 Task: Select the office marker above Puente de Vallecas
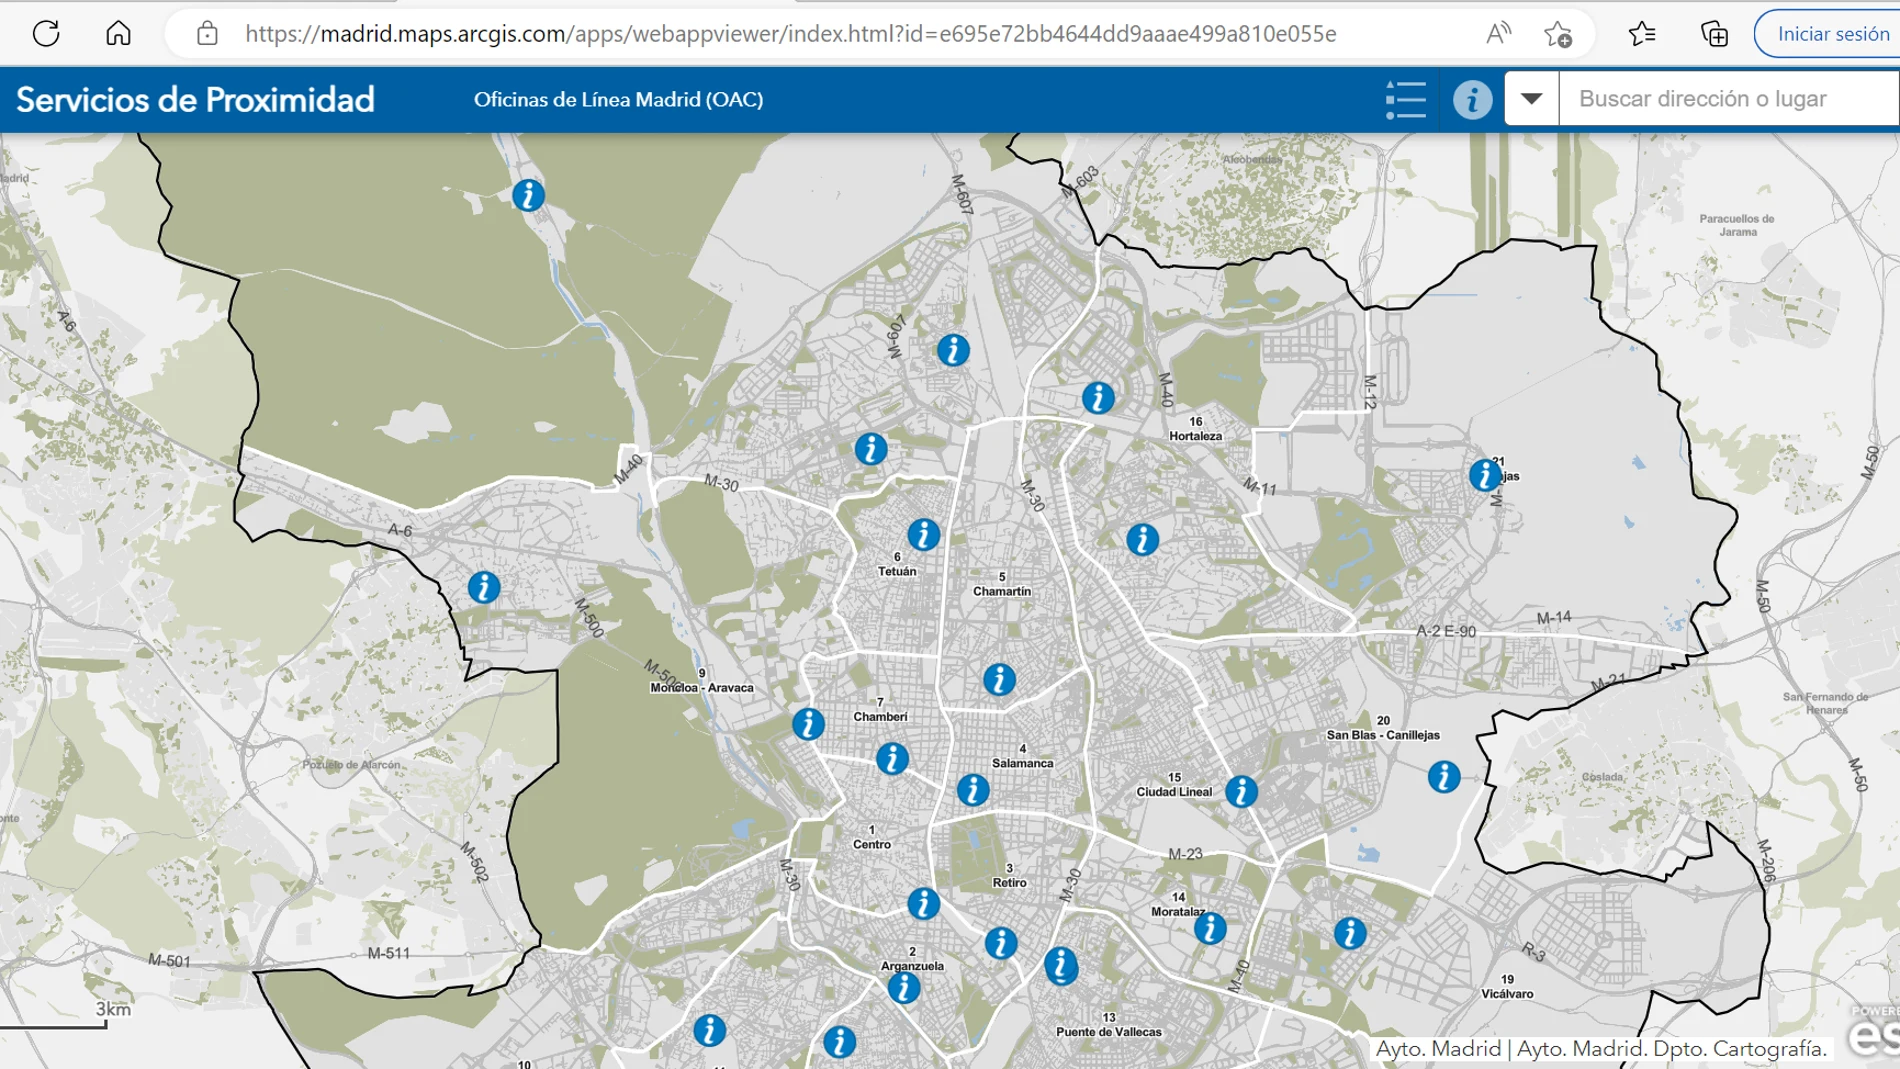point(1061,966)
